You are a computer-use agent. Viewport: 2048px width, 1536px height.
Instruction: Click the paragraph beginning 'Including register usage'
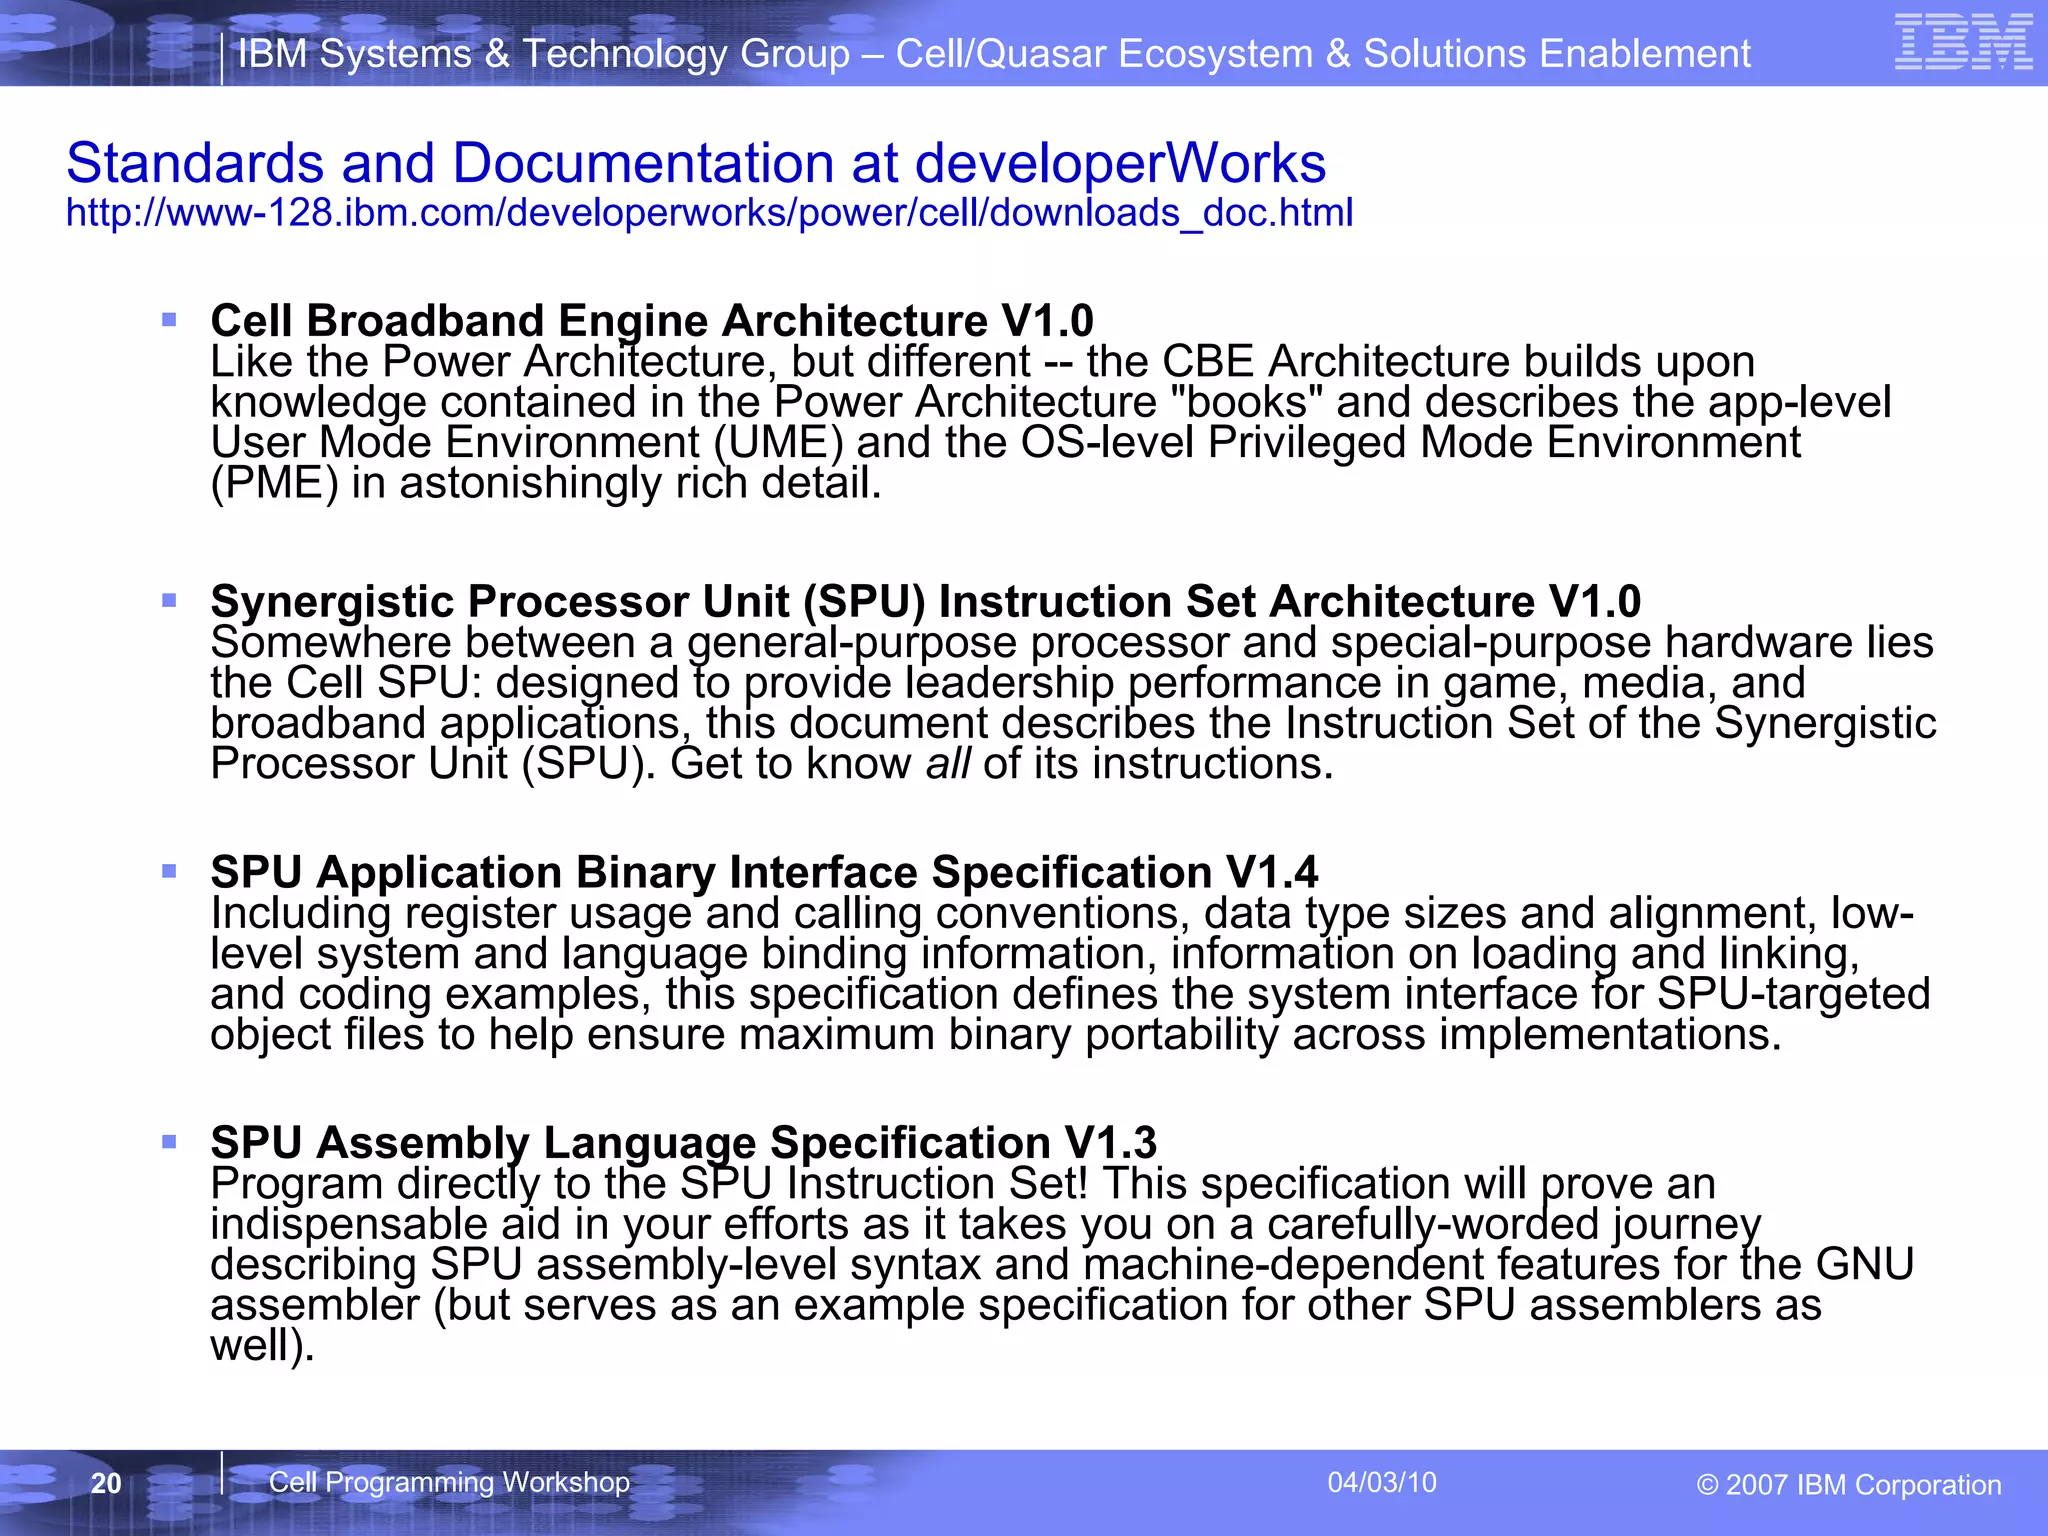tap(1070, 974)
